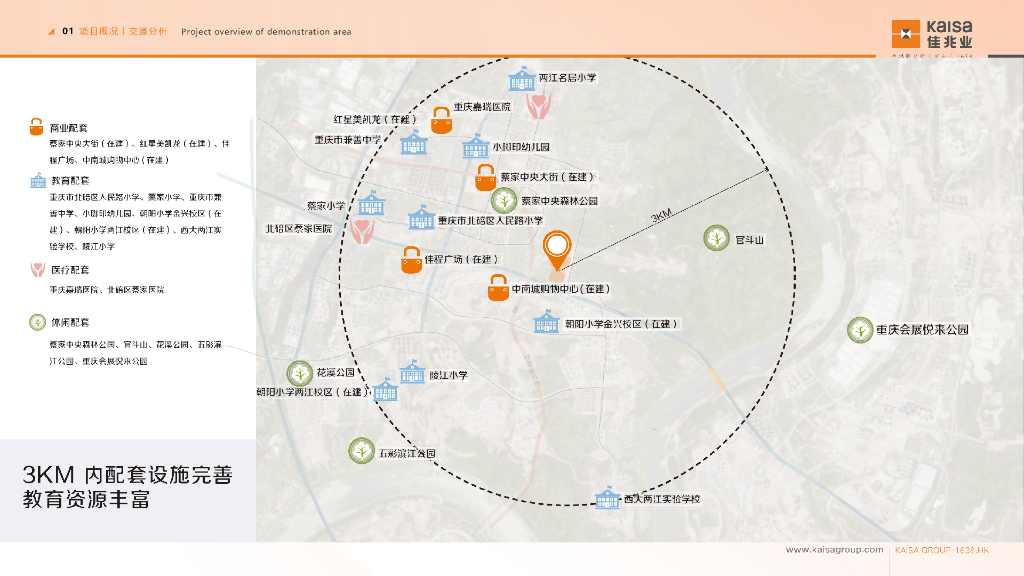This screenshot has height=576, width=1024.
Task: Click the 重庆嘉瑞医院 map label
Action: (x=482, y=106)
